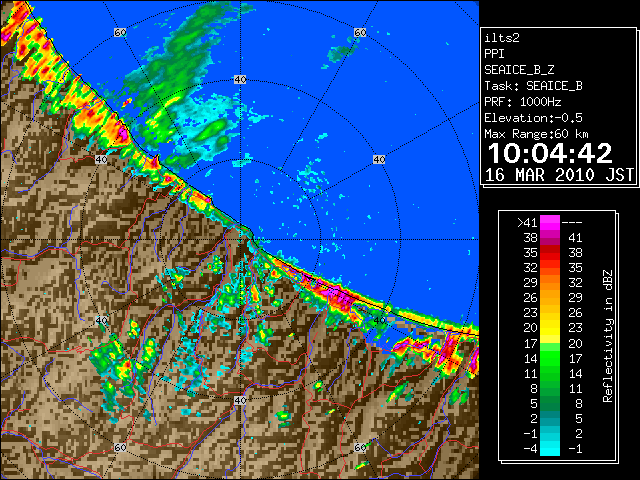
Task: Click the radar site name "ilts2"
Action: 502,38
